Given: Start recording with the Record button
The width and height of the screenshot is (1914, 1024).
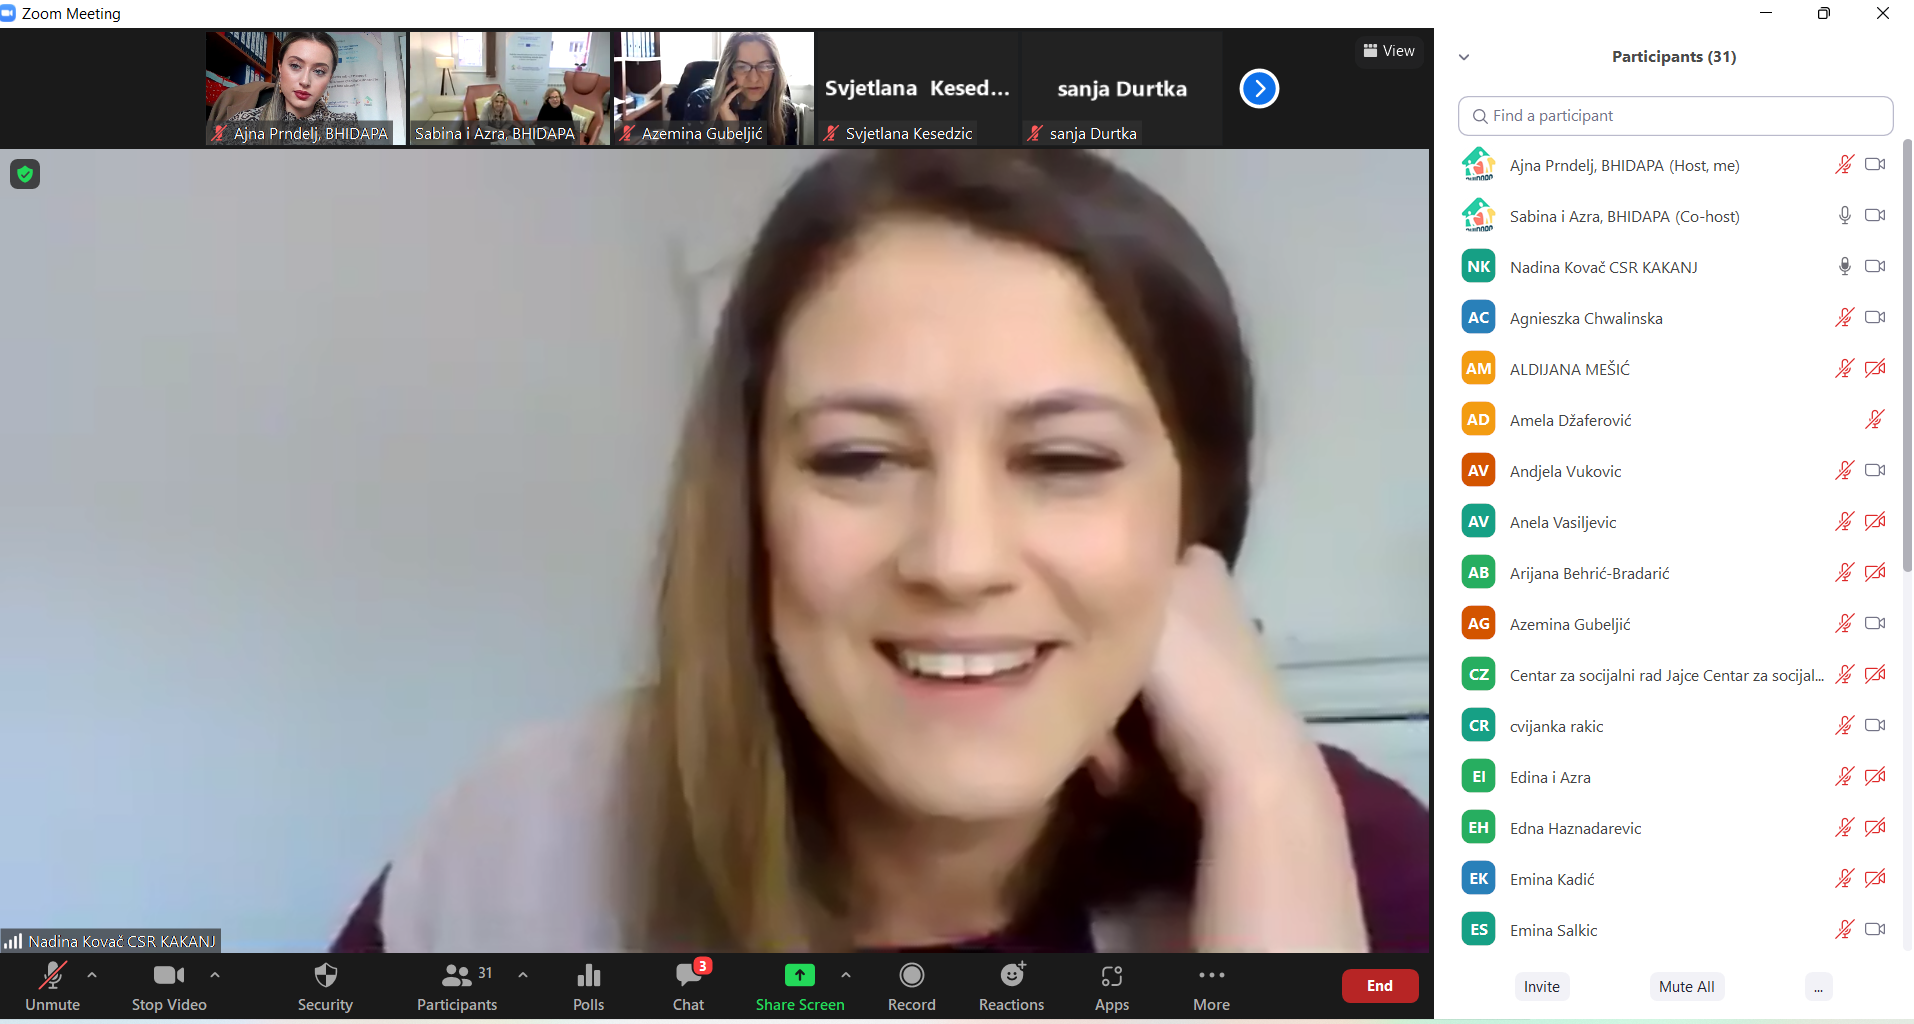Looking at the screenshot, I should pyautogui.click(x=911, y=986).
